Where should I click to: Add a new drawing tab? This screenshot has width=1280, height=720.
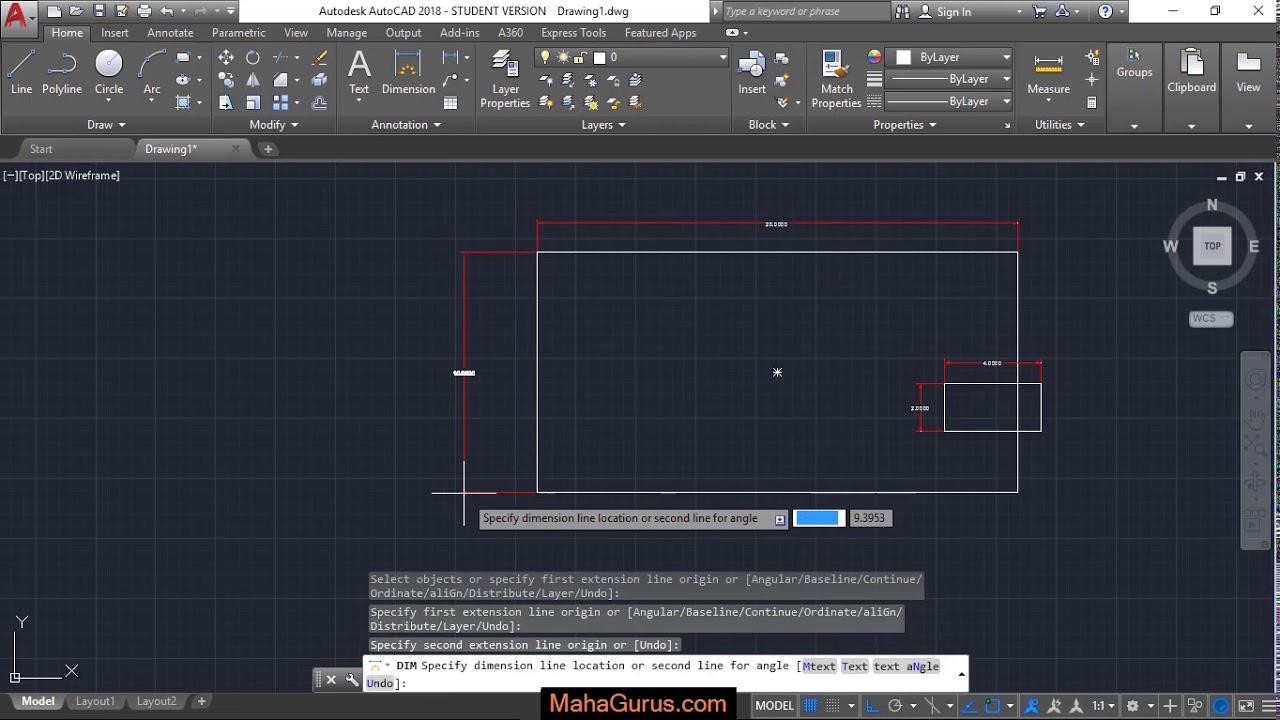pyautogui.click(x=268, y=149)
